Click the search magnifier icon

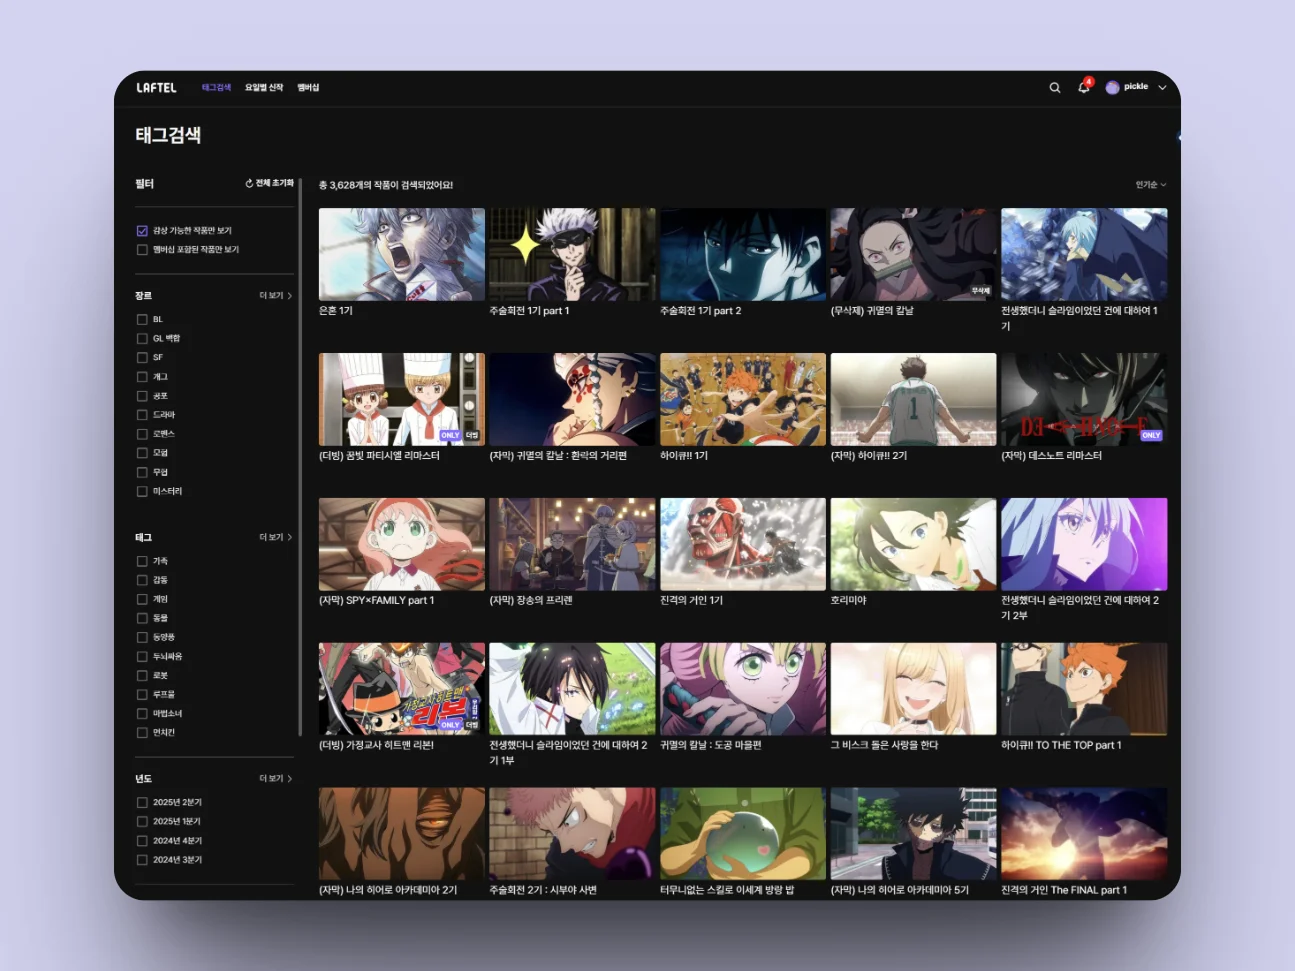(x=1054, y=88)
